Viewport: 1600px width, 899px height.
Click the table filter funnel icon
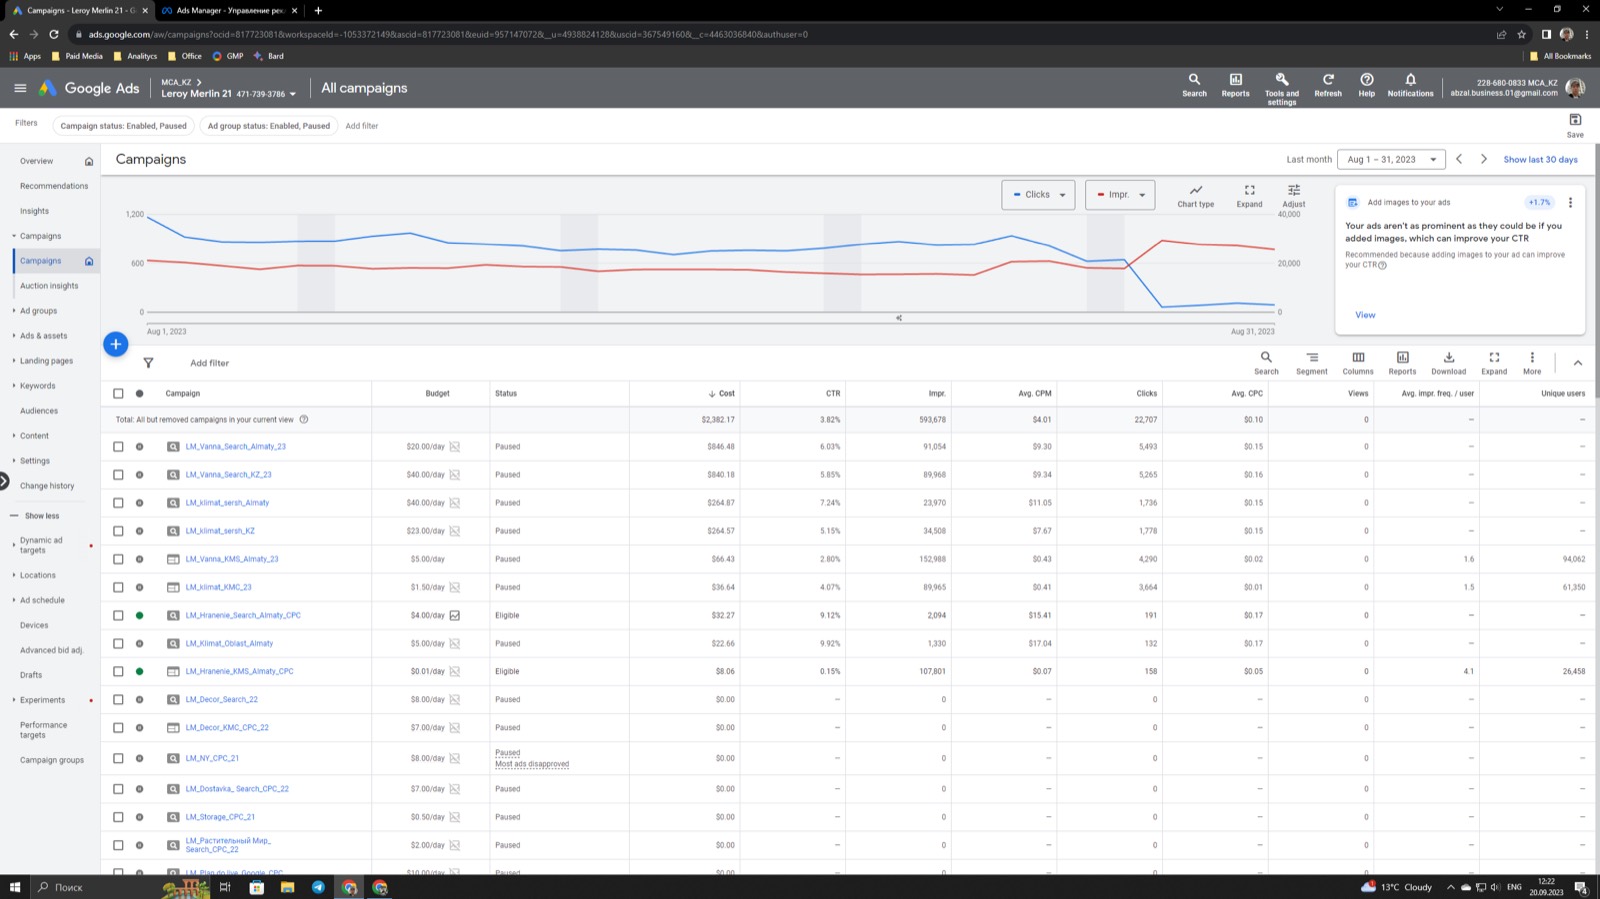tap(148, 363)
